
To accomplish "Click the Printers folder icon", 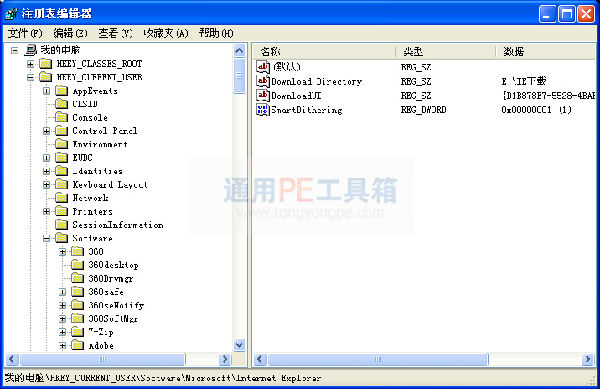I will point(62,212).
